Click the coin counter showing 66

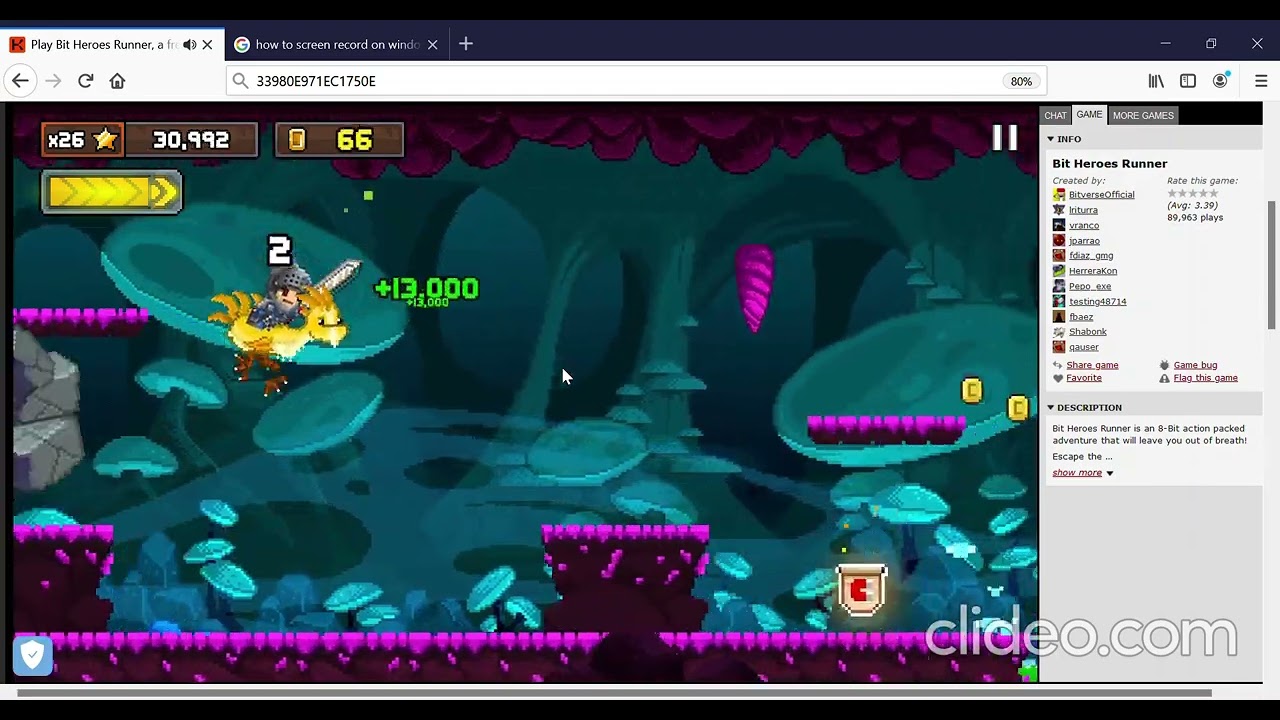point(338,140)
